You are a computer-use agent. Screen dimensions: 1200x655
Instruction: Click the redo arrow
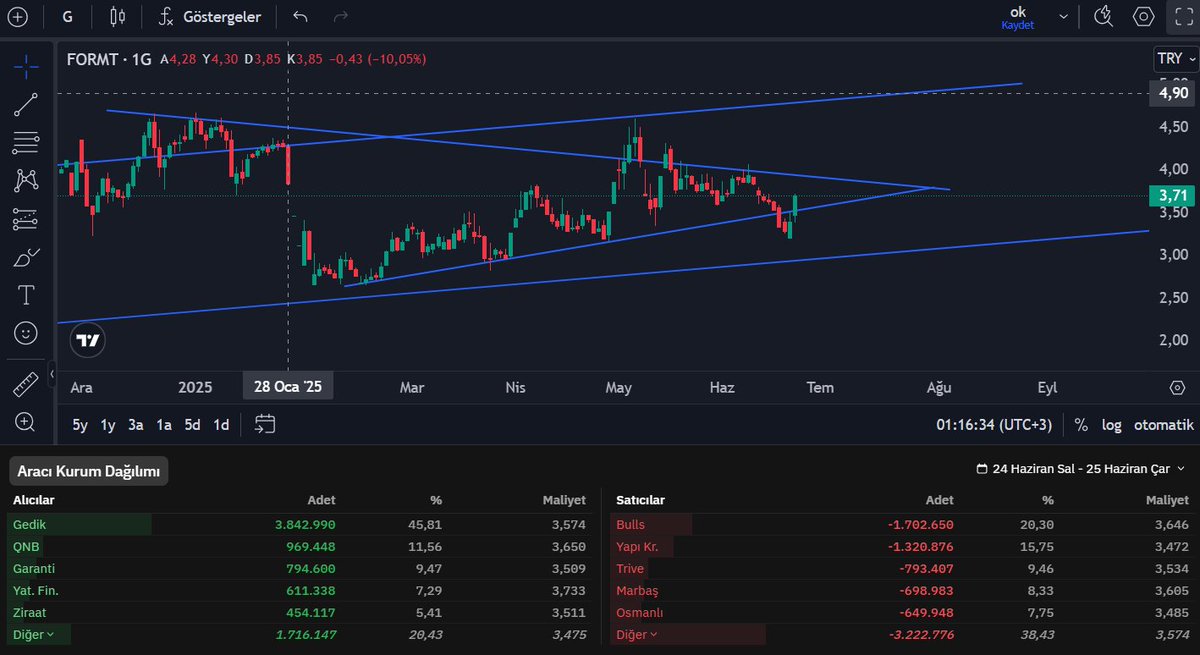pyautogui.click(x=340, y=16)
